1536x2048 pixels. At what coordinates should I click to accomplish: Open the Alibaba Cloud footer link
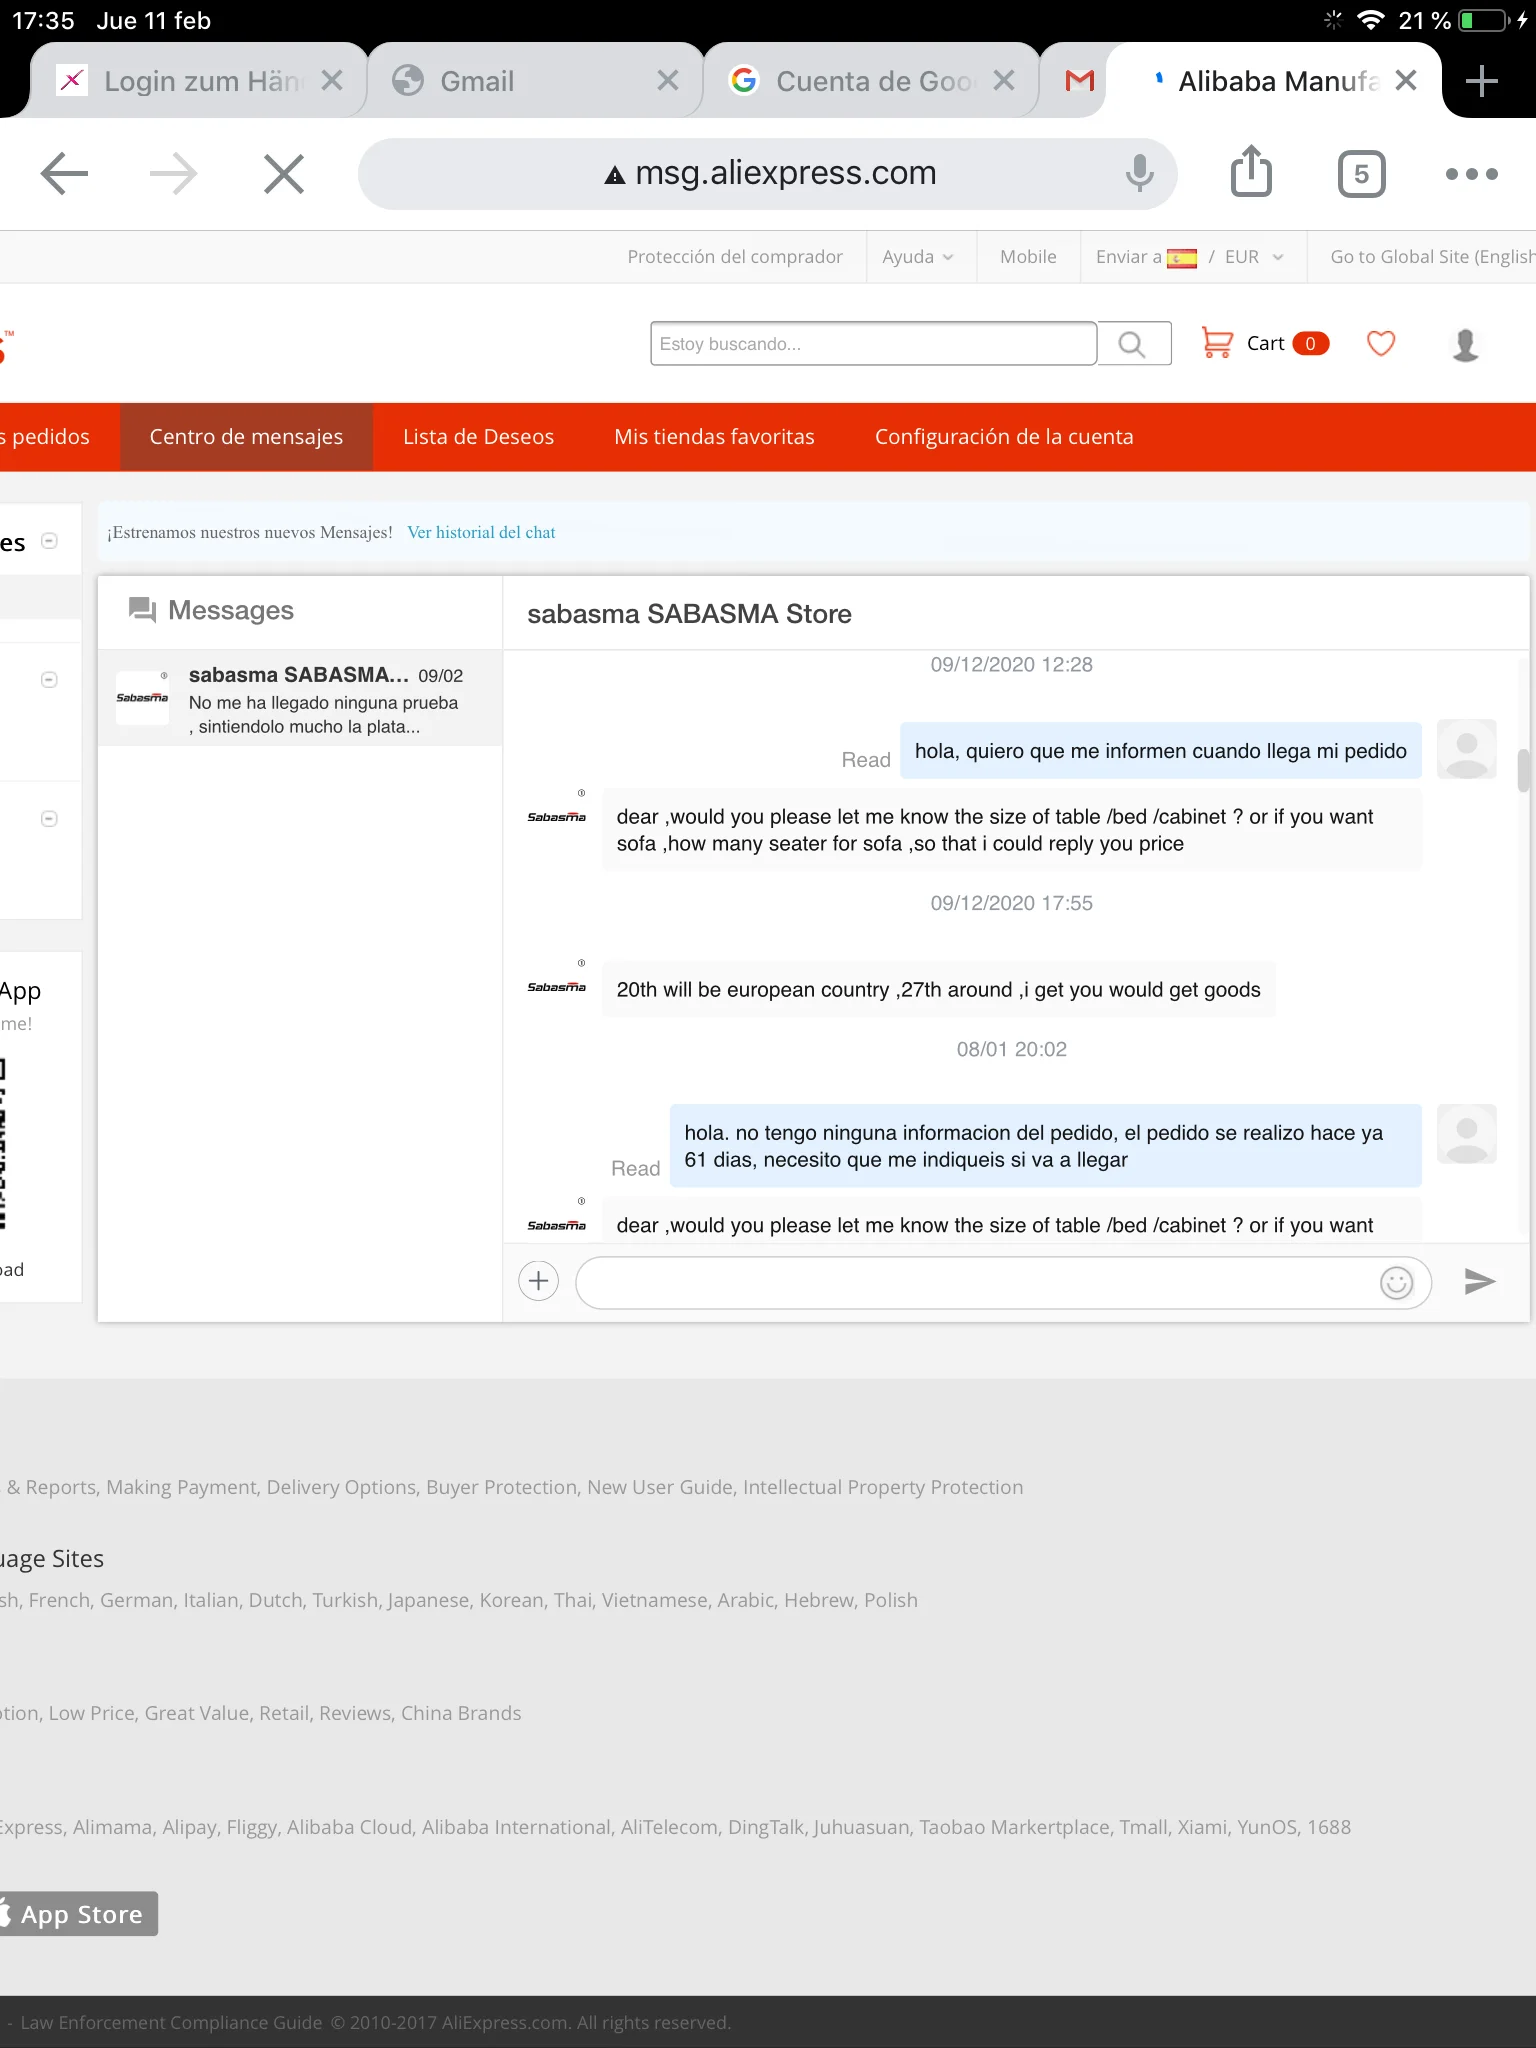(x=349, y=1827)
